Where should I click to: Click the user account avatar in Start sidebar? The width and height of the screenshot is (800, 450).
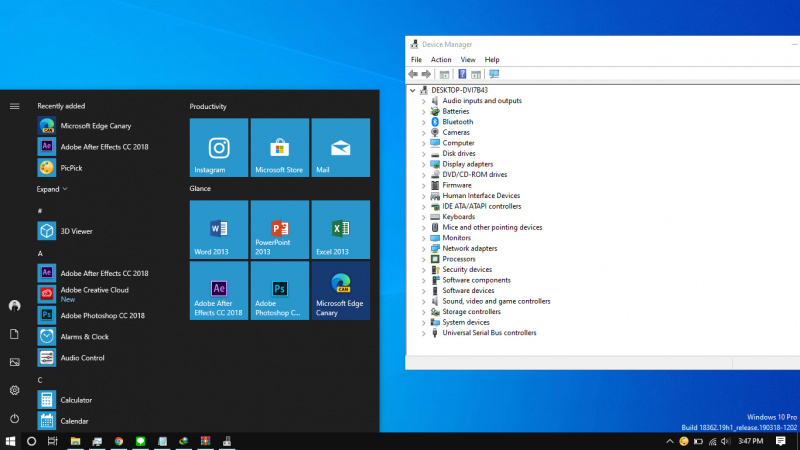(x=14, y=306)
